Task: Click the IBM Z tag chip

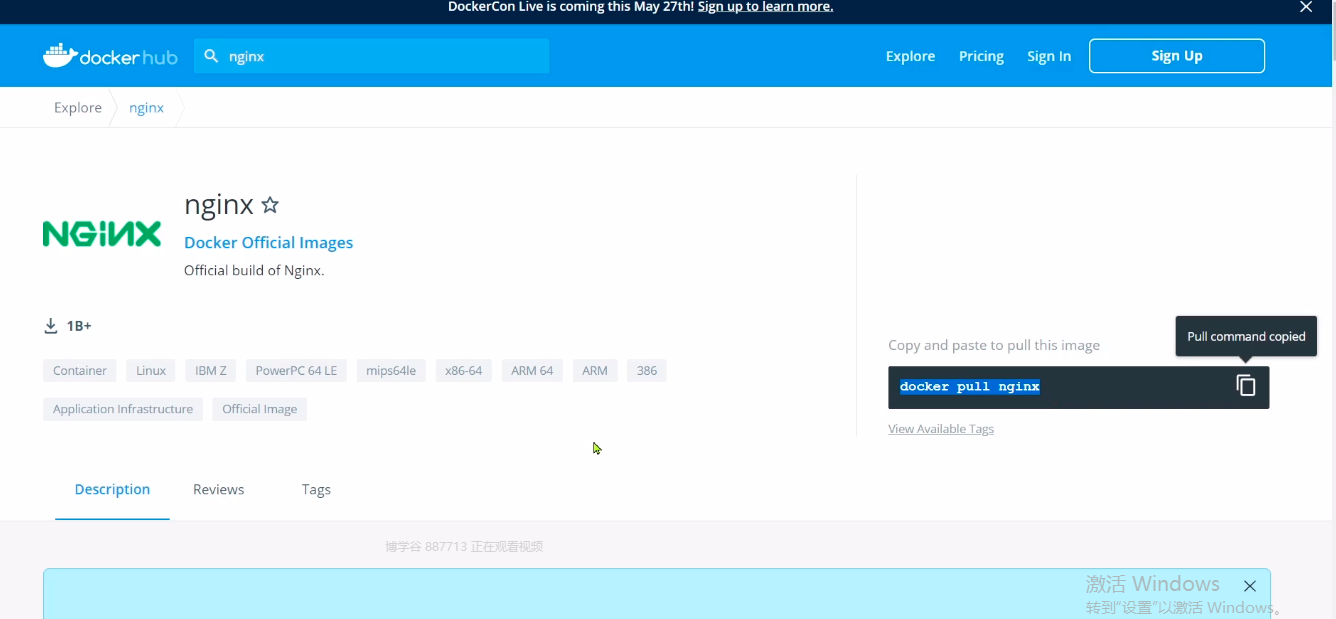Action: coord(211,371)
